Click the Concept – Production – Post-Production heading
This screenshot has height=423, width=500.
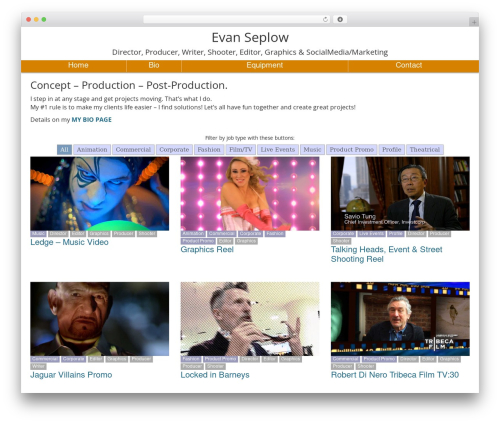point(129,85)
